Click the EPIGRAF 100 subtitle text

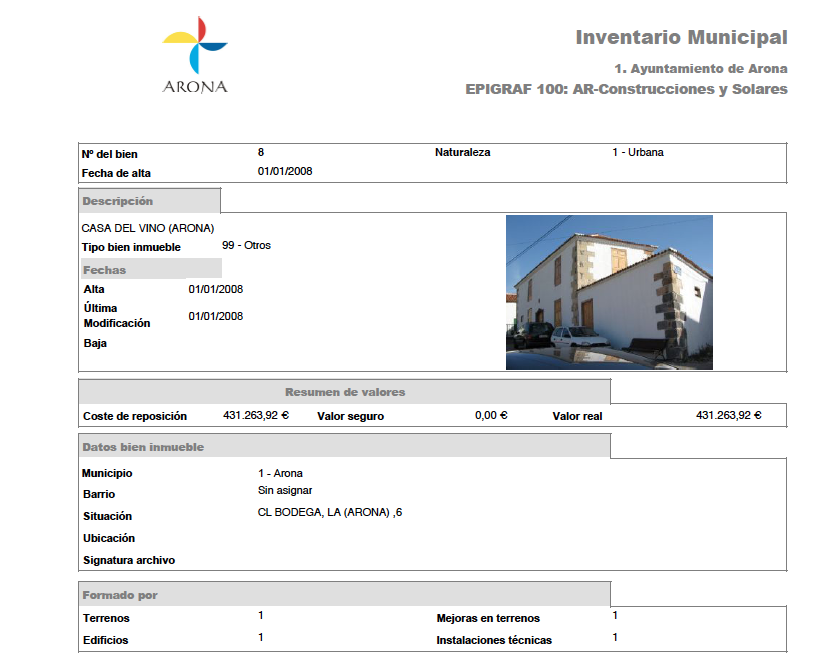626,89
